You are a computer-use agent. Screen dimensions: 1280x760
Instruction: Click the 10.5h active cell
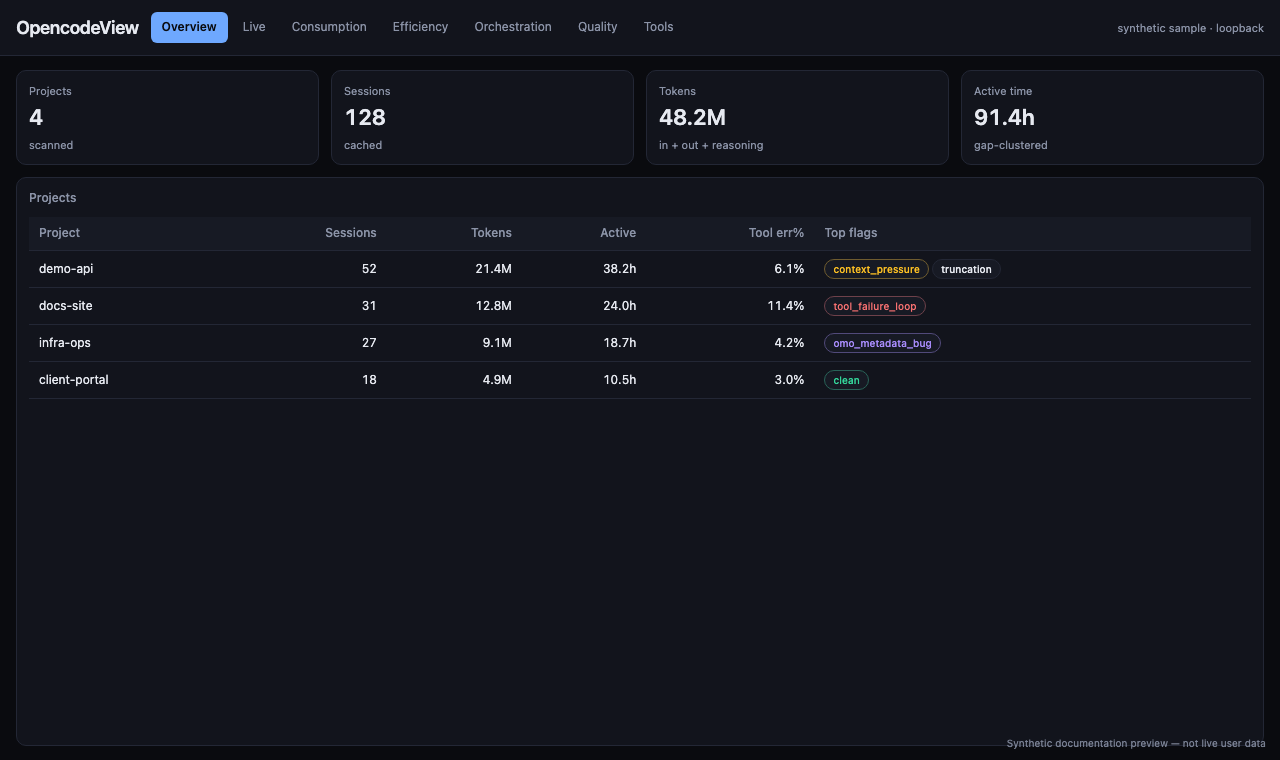pyautogui.click(x=620, y=380)
